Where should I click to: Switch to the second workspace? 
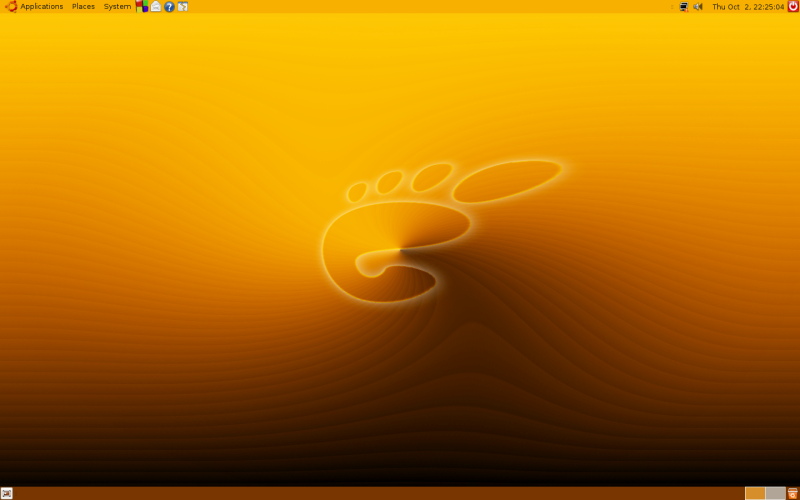(x=776, y=493)
